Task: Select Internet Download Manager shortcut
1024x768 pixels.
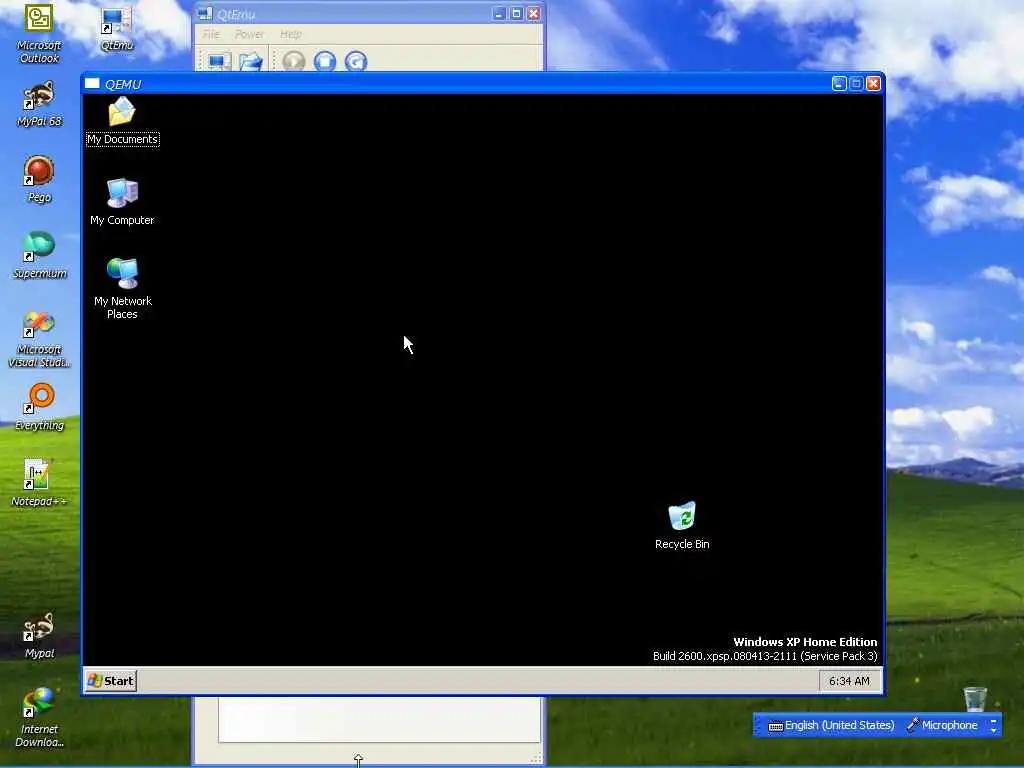Action: point(39,717)
